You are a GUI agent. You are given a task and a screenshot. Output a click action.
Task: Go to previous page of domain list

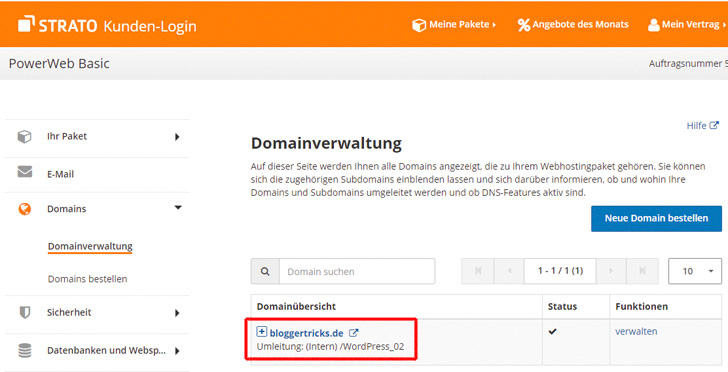[x=509, y=271]
